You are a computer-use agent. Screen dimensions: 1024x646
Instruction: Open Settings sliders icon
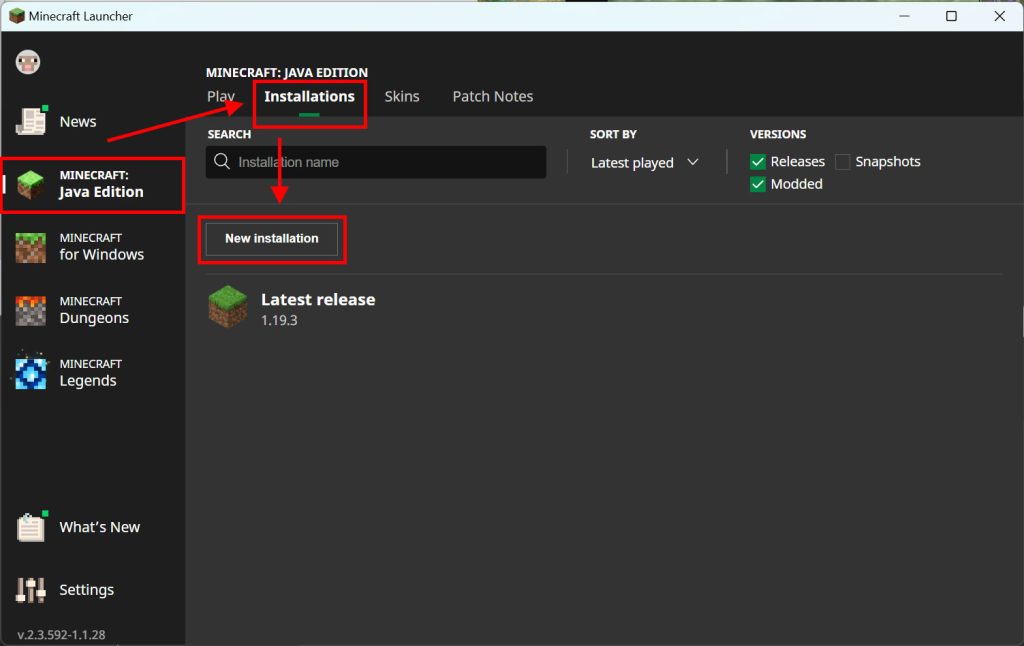click(x=31, y=590)
